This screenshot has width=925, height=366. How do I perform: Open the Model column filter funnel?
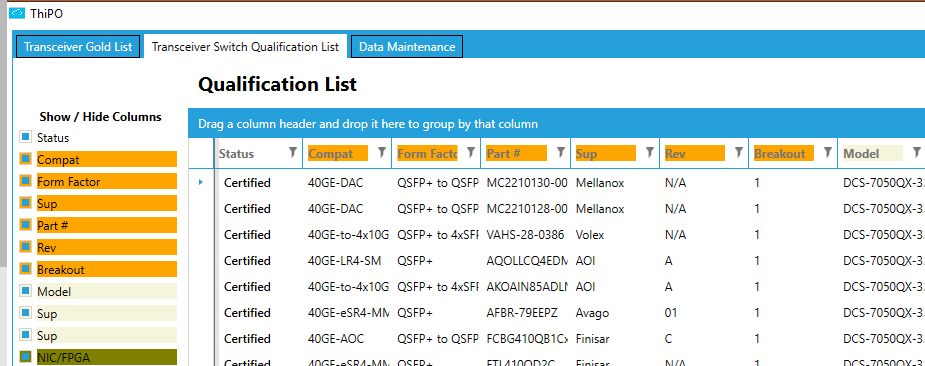tap(916, 152)
